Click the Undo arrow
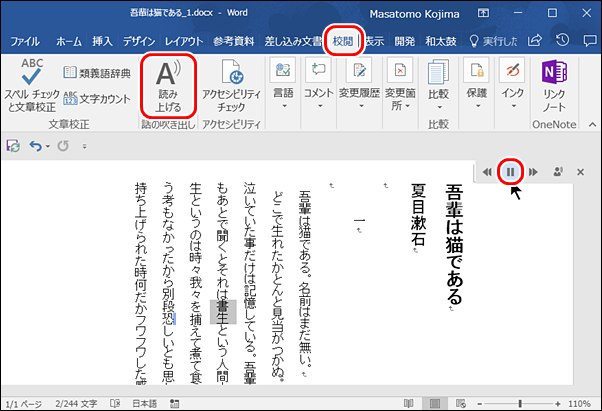 pos(36,146)
